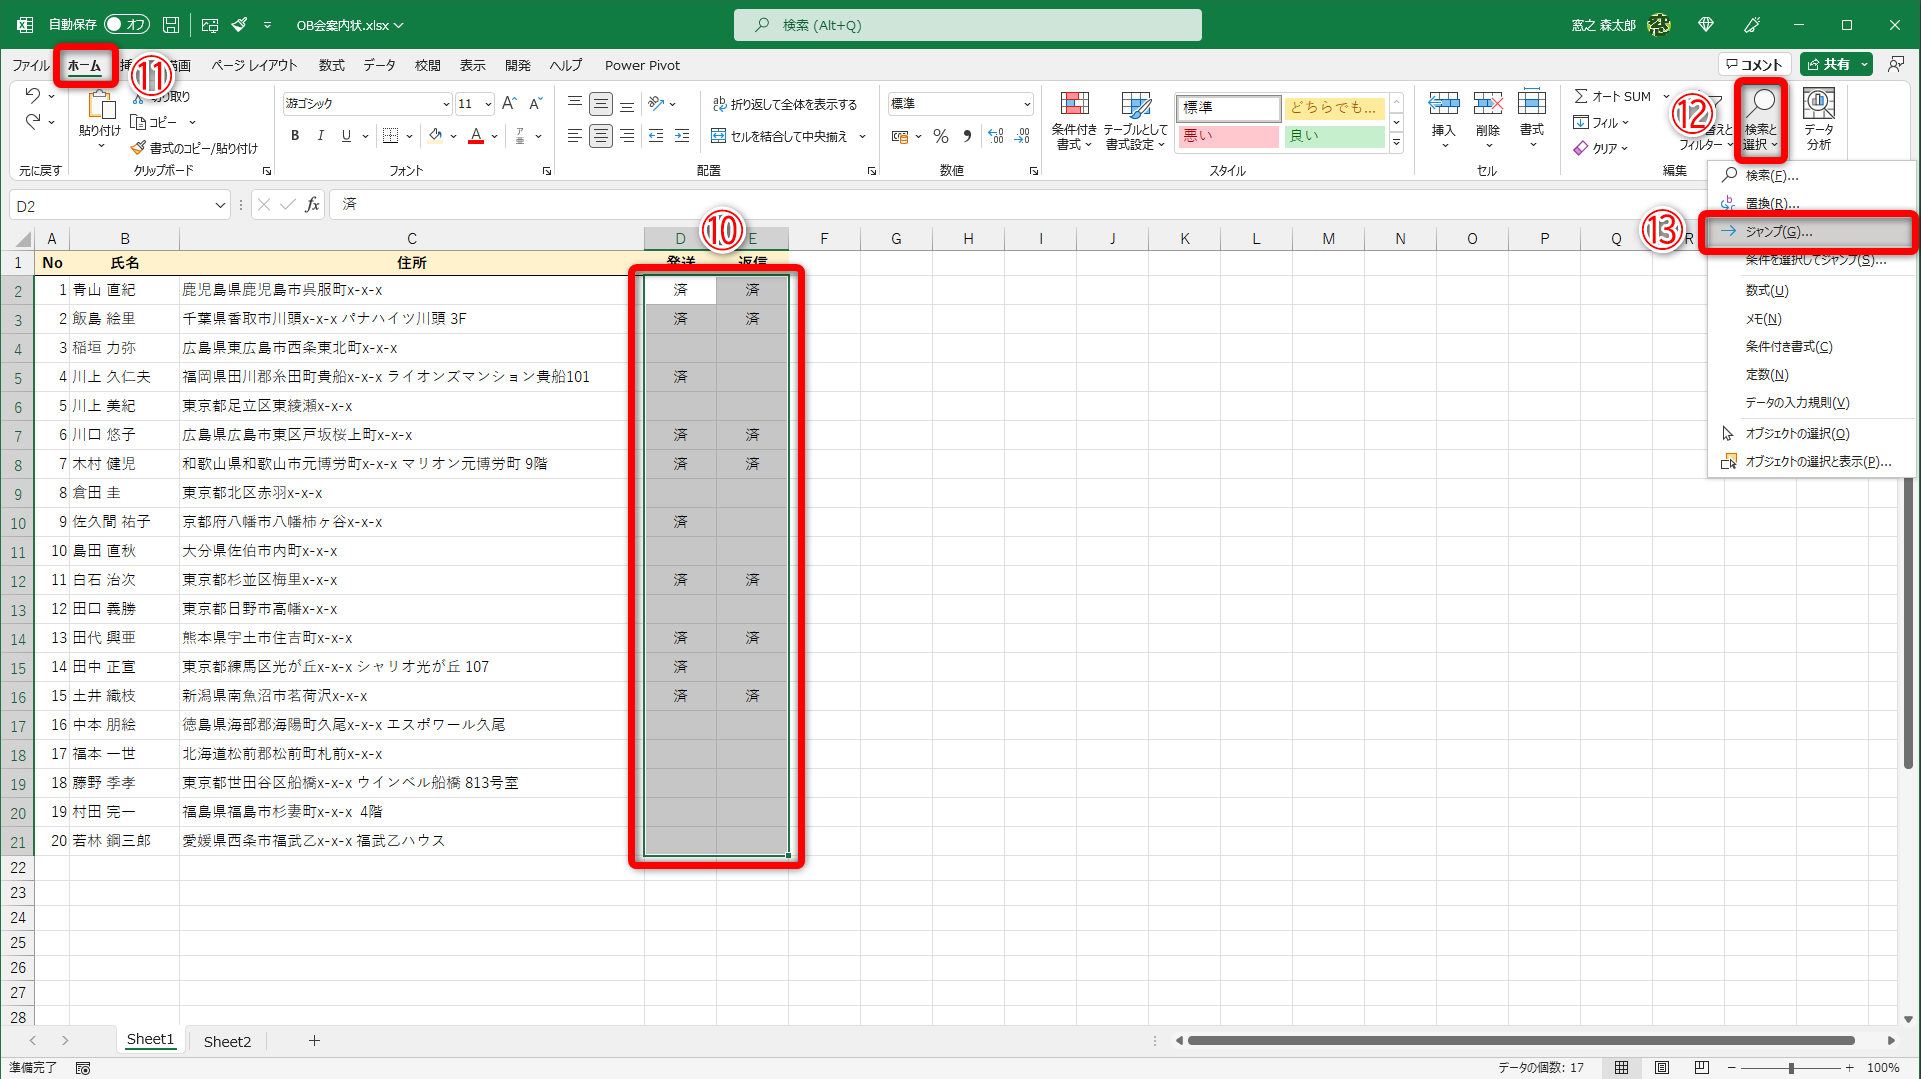Click the Name Box showing D2
This screenshot has height=1079, width=1921.
click(x=110, y=205)
